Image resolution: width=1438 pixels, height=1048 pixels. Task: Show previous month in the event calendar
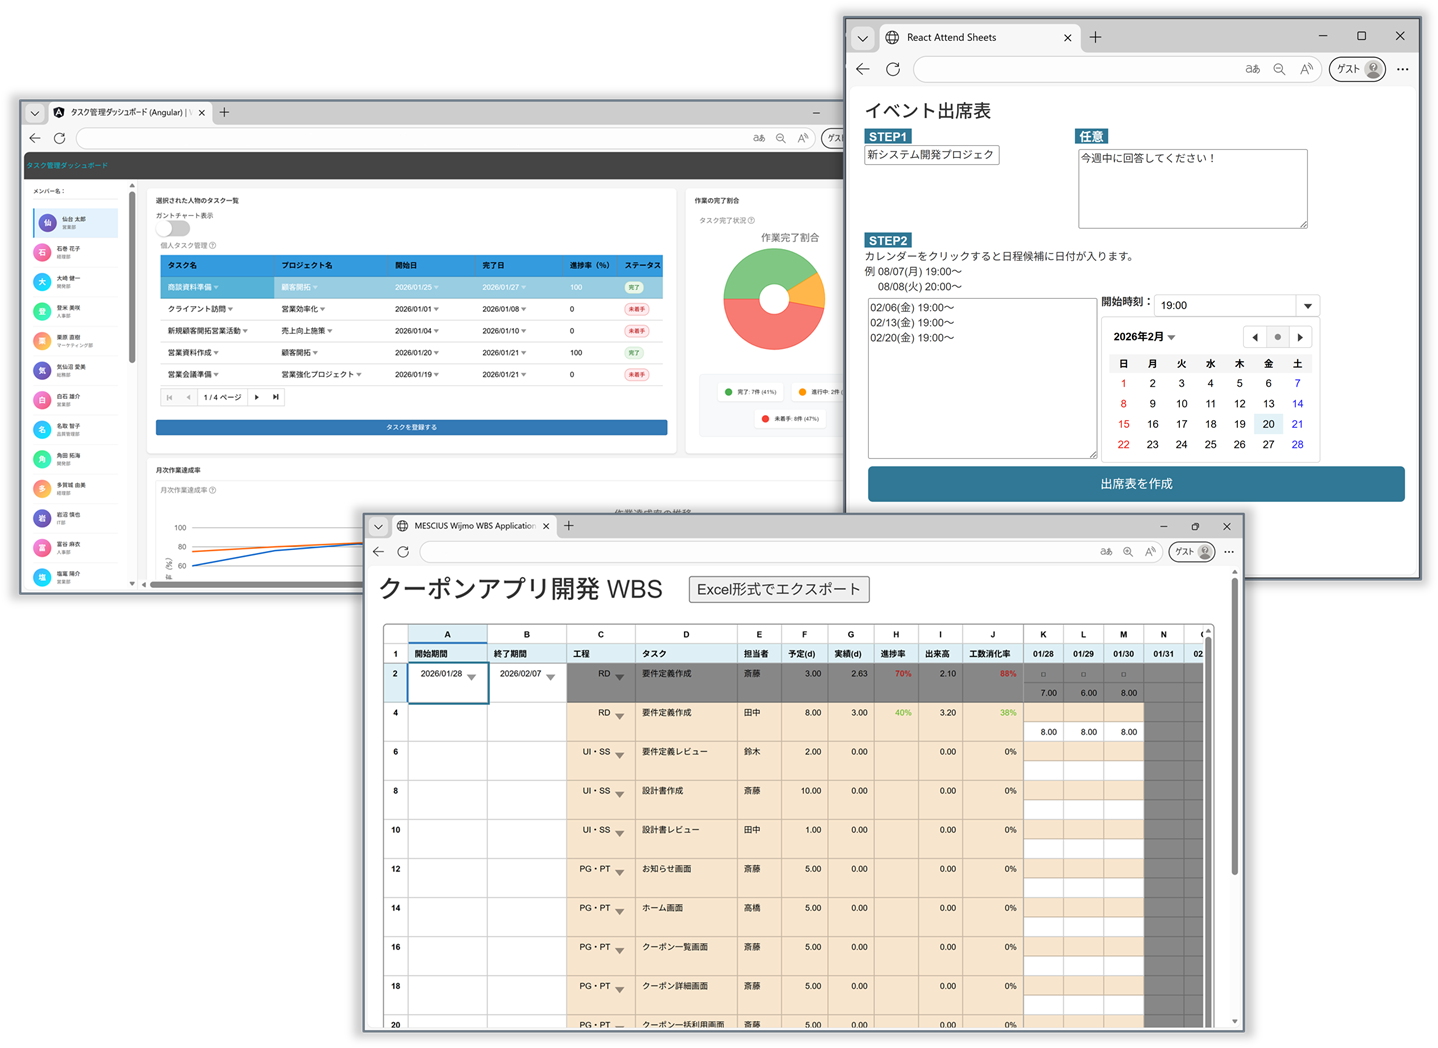click(1255, 337)
